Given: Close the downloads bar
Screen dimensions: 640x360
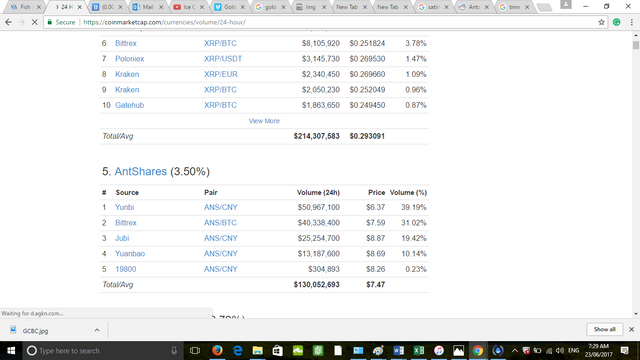Looking at the screenshot, I should [x=631, y=329].
